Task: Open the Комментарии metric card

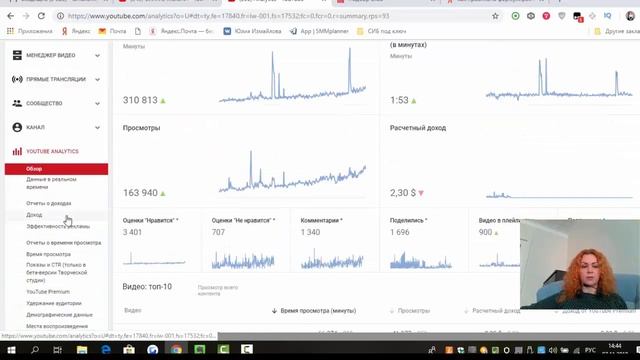Action: (x=335, y=241)
